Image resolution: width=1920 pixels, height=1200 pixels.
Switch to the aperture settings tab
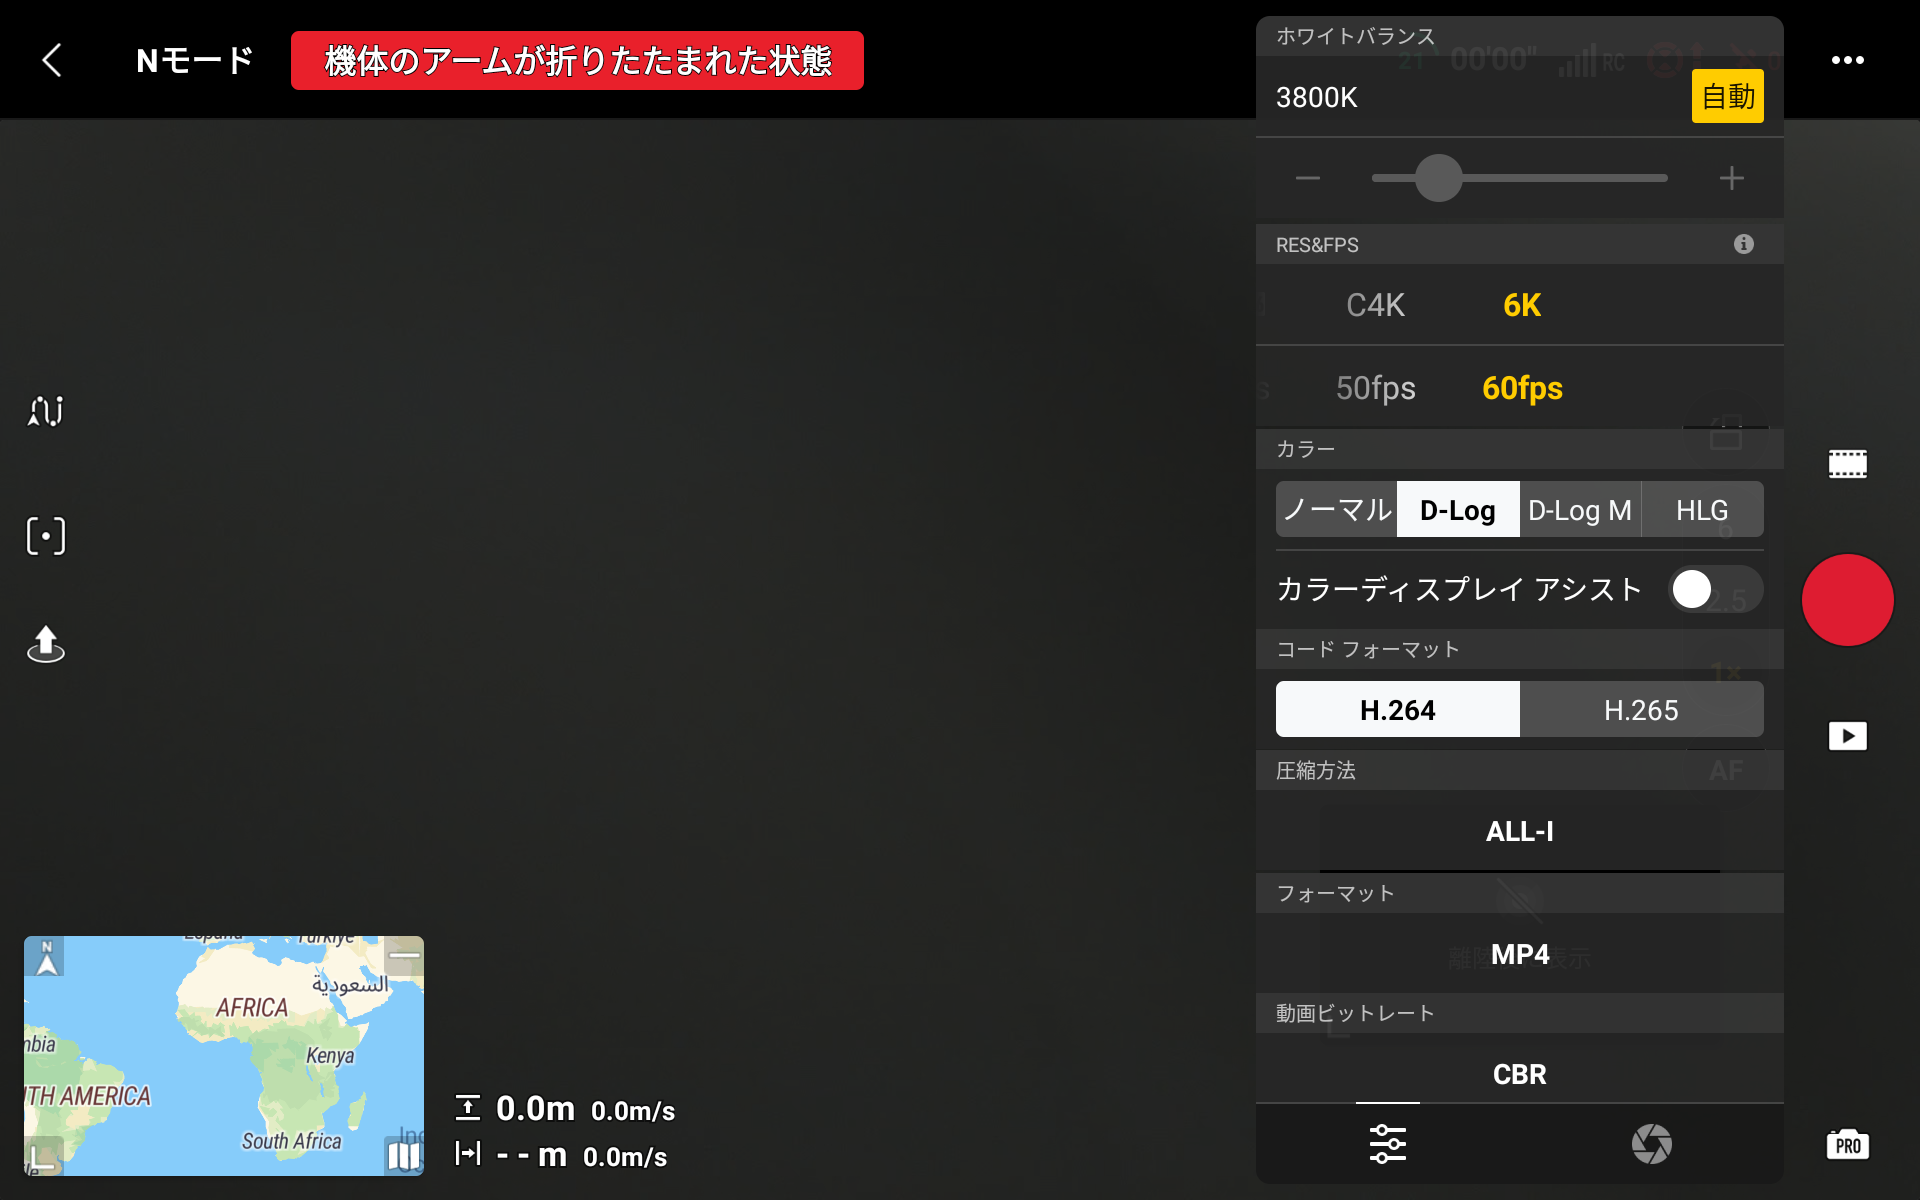pos(1651,1144)
